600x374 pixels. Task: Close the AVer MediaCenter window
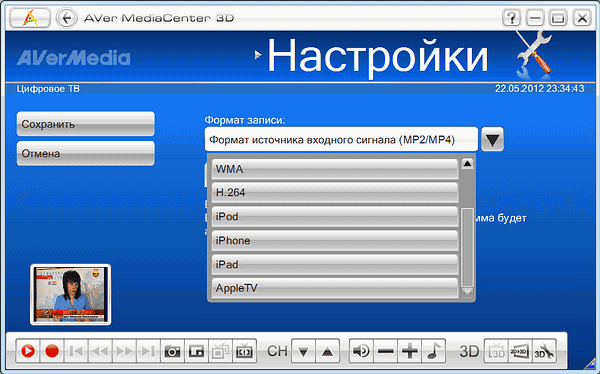tap(582, 18)
